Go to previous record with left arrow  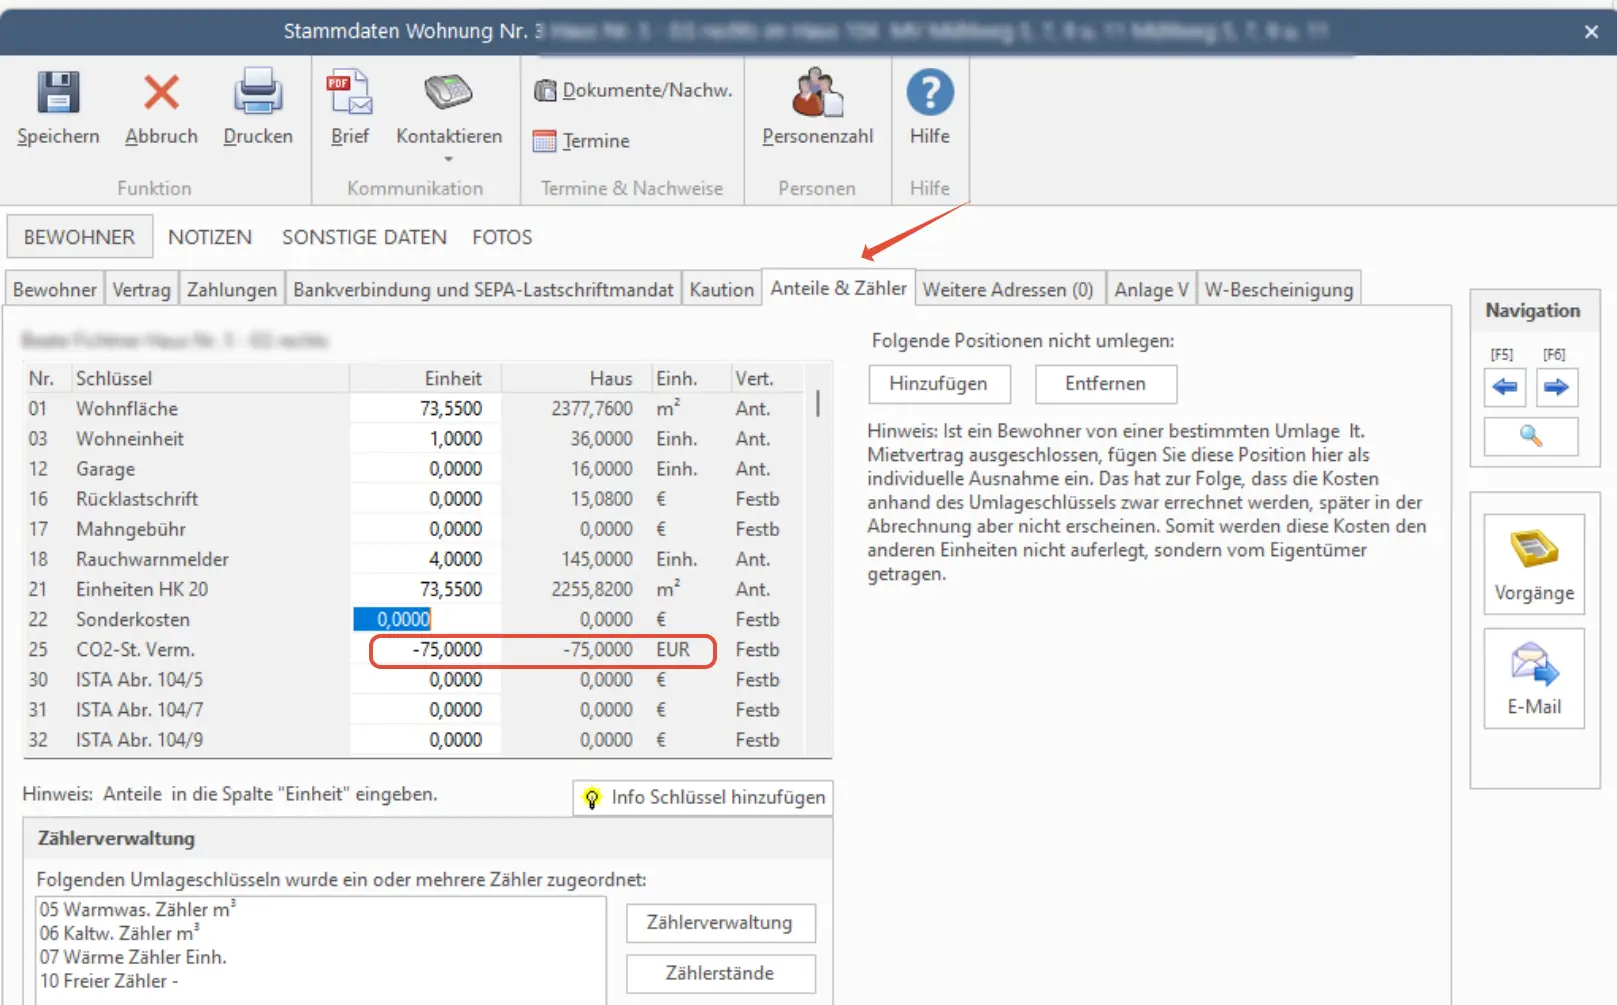pyautogui.click(x=1504, y=387)
